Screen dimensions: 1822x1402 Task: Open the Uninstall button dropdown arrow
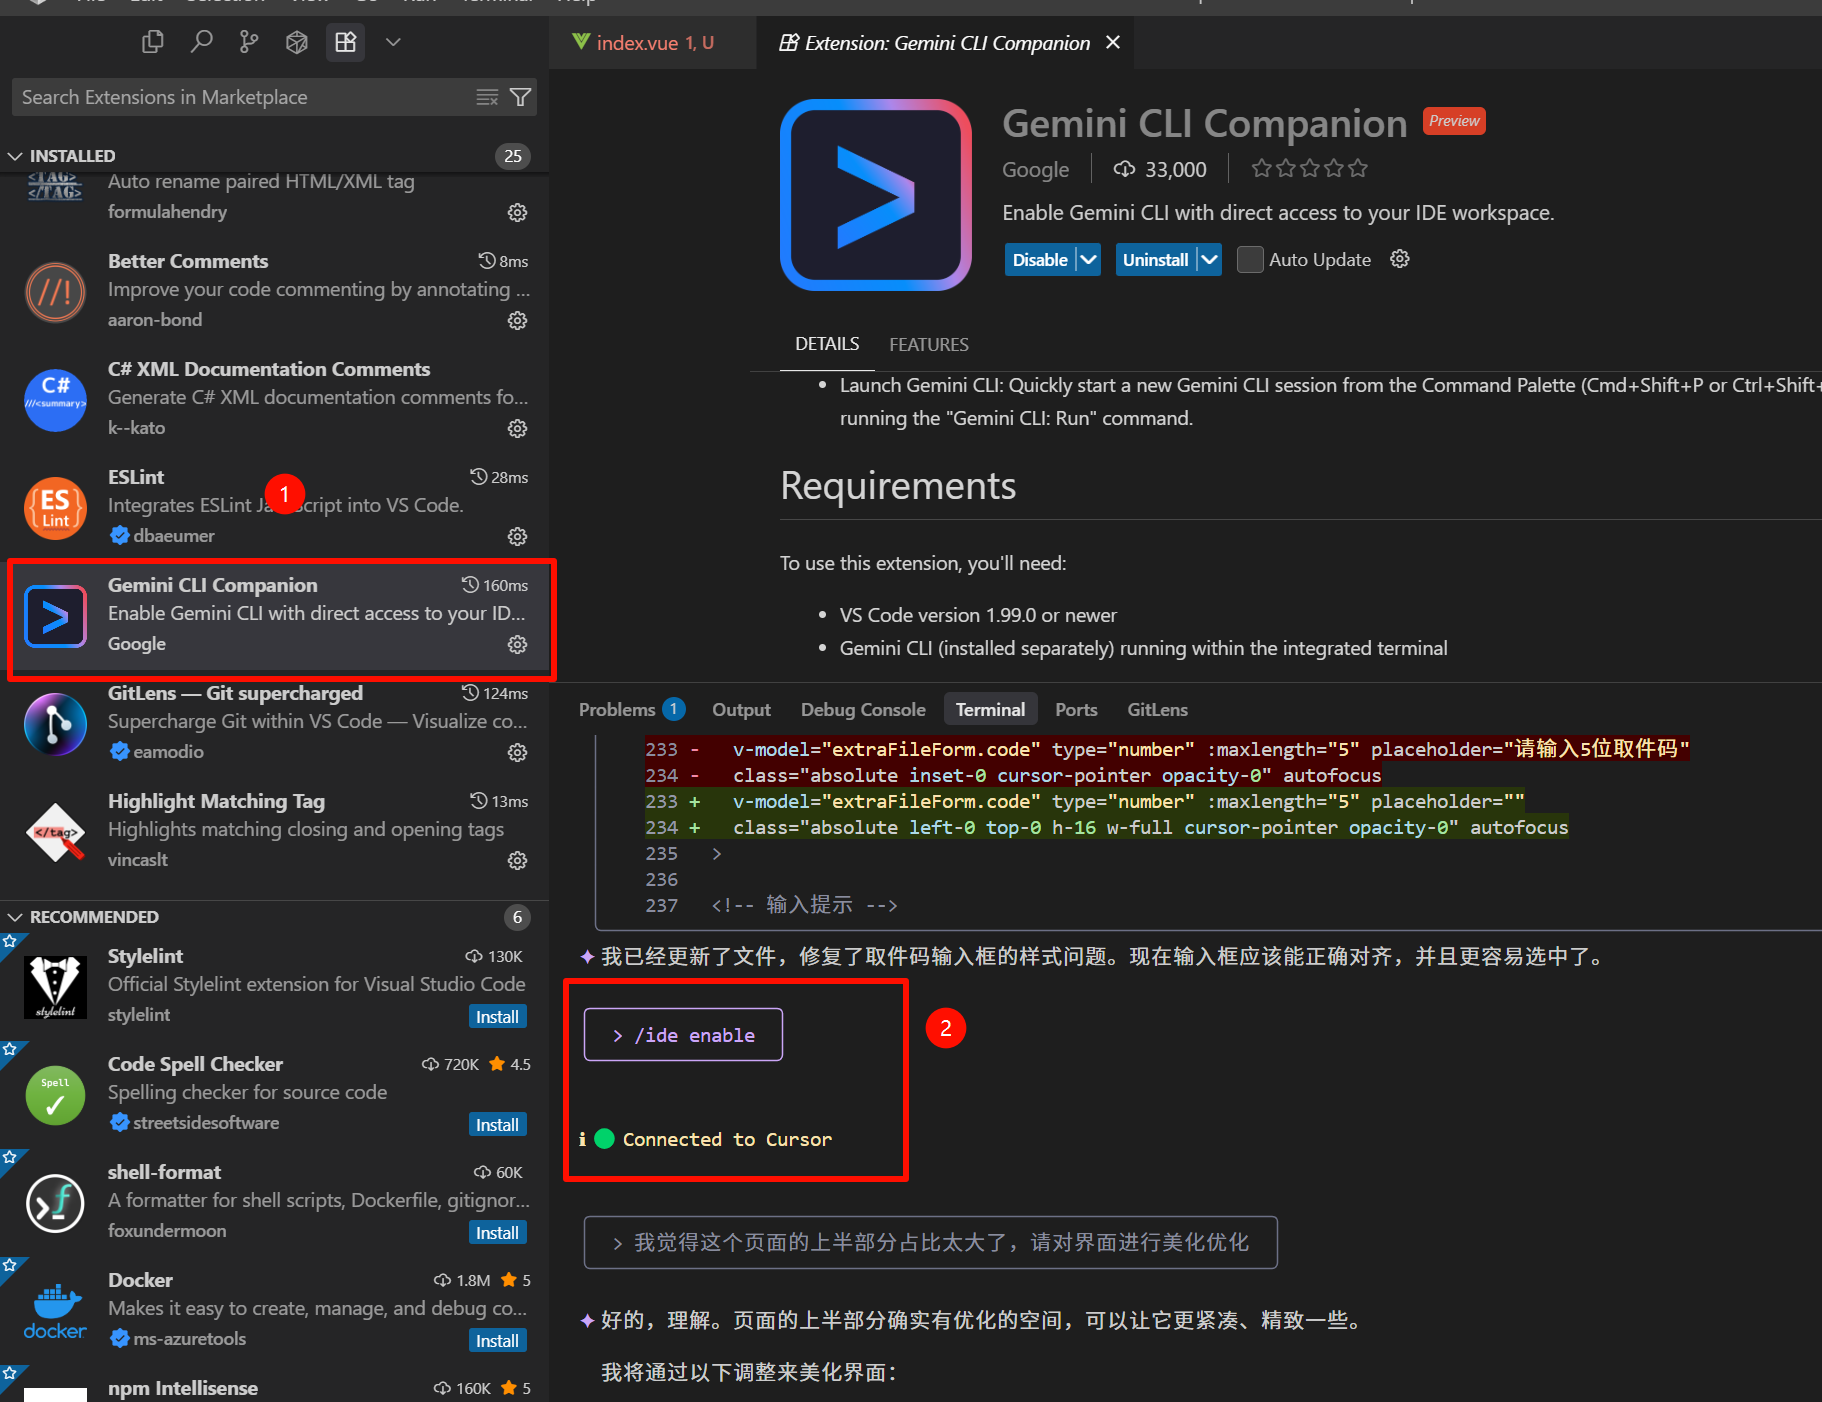[x=1209, y=259]
